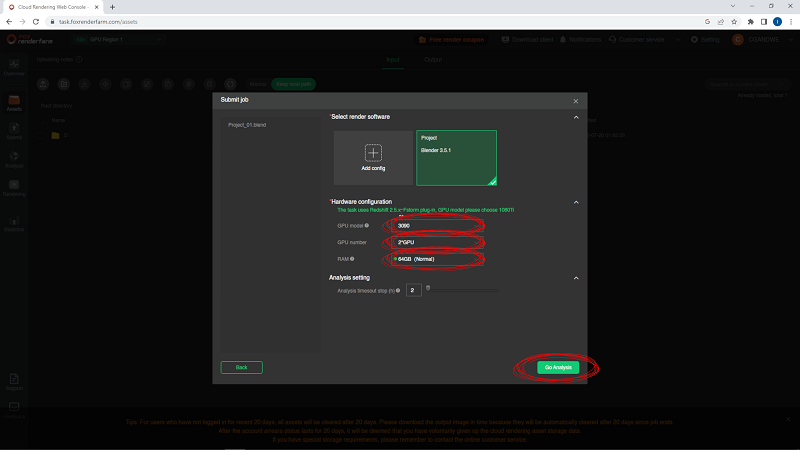Image resolution: width=800 pixels, height=450 pixels.
Task: Click the Uploading notes info icon
Action: tap(79, 59)
